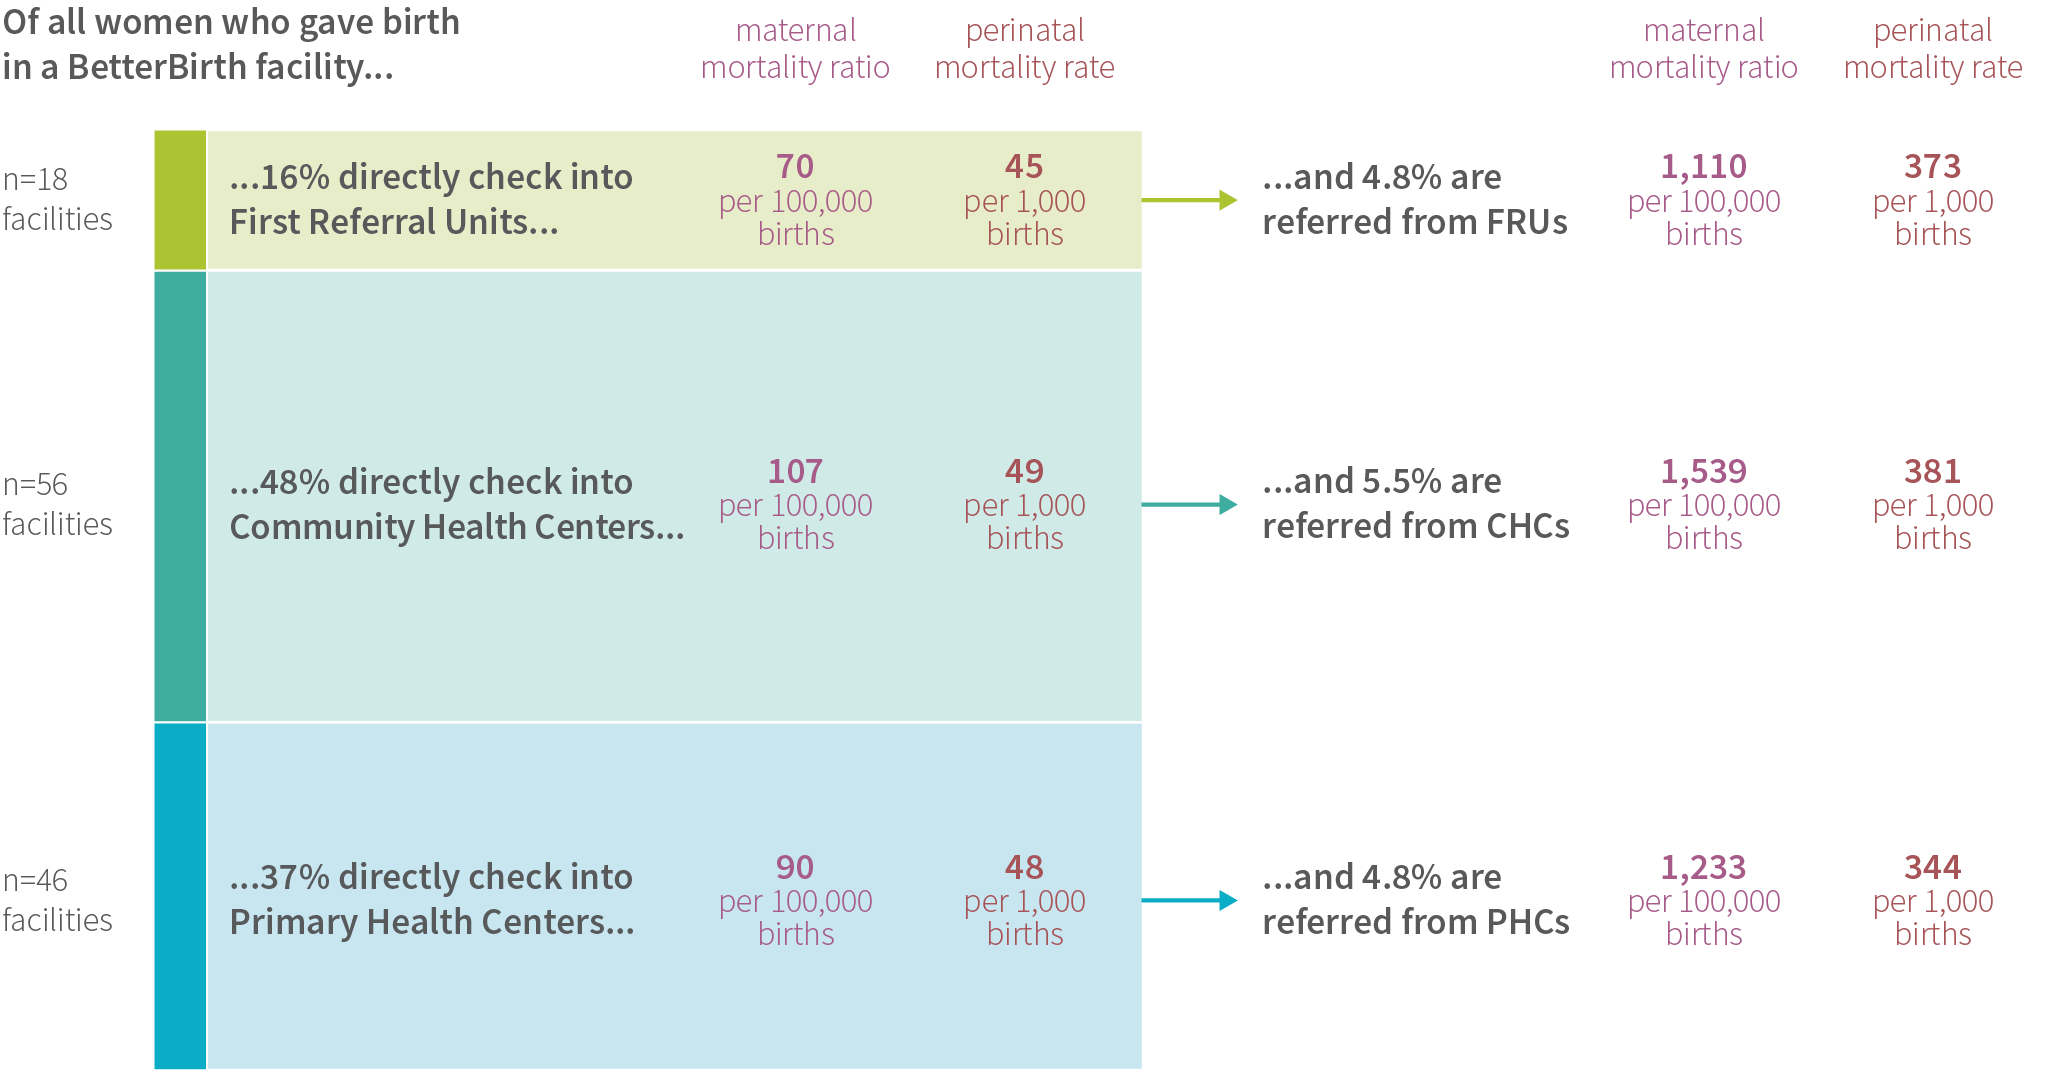This screenshot has height=1075, width=2050.
Task: Click '5.5% are referred from CHCs' text
Action: pyautogui.click(x=1416, y=503)
